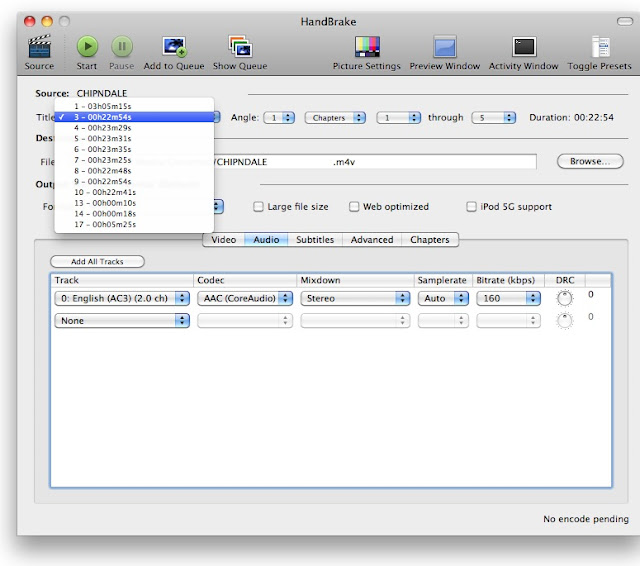Open the second track dropdown showing None

pyautogui.click(x=122, y=320)
